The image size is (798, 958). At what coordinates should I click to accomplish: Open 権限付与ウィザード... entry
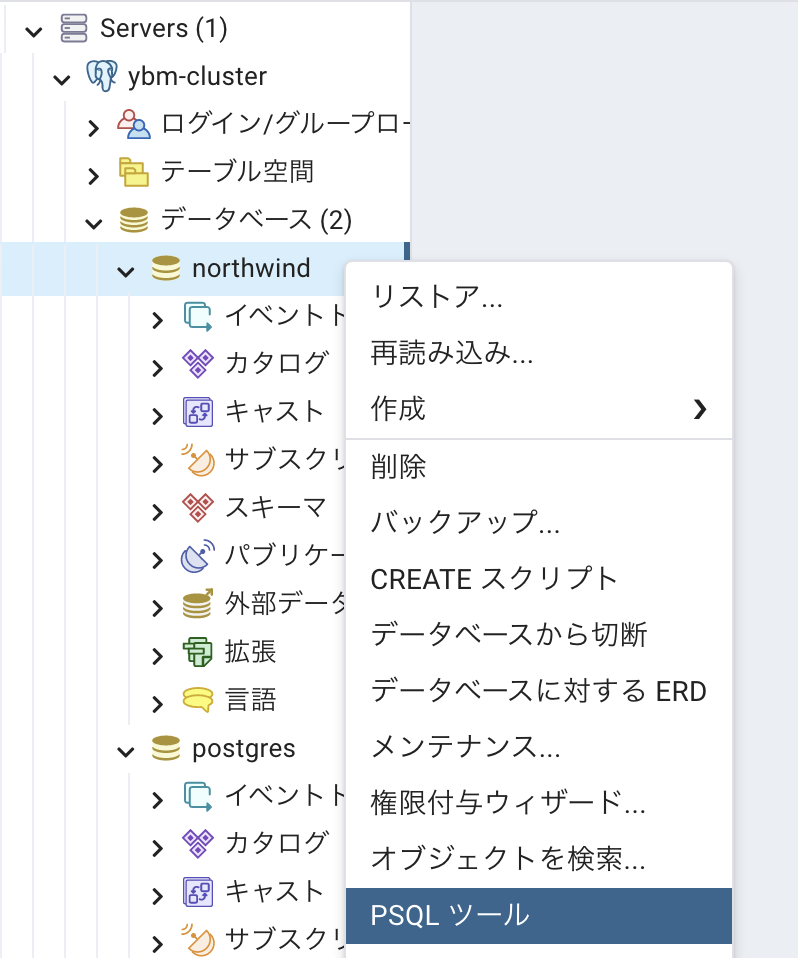pos(539,803)
